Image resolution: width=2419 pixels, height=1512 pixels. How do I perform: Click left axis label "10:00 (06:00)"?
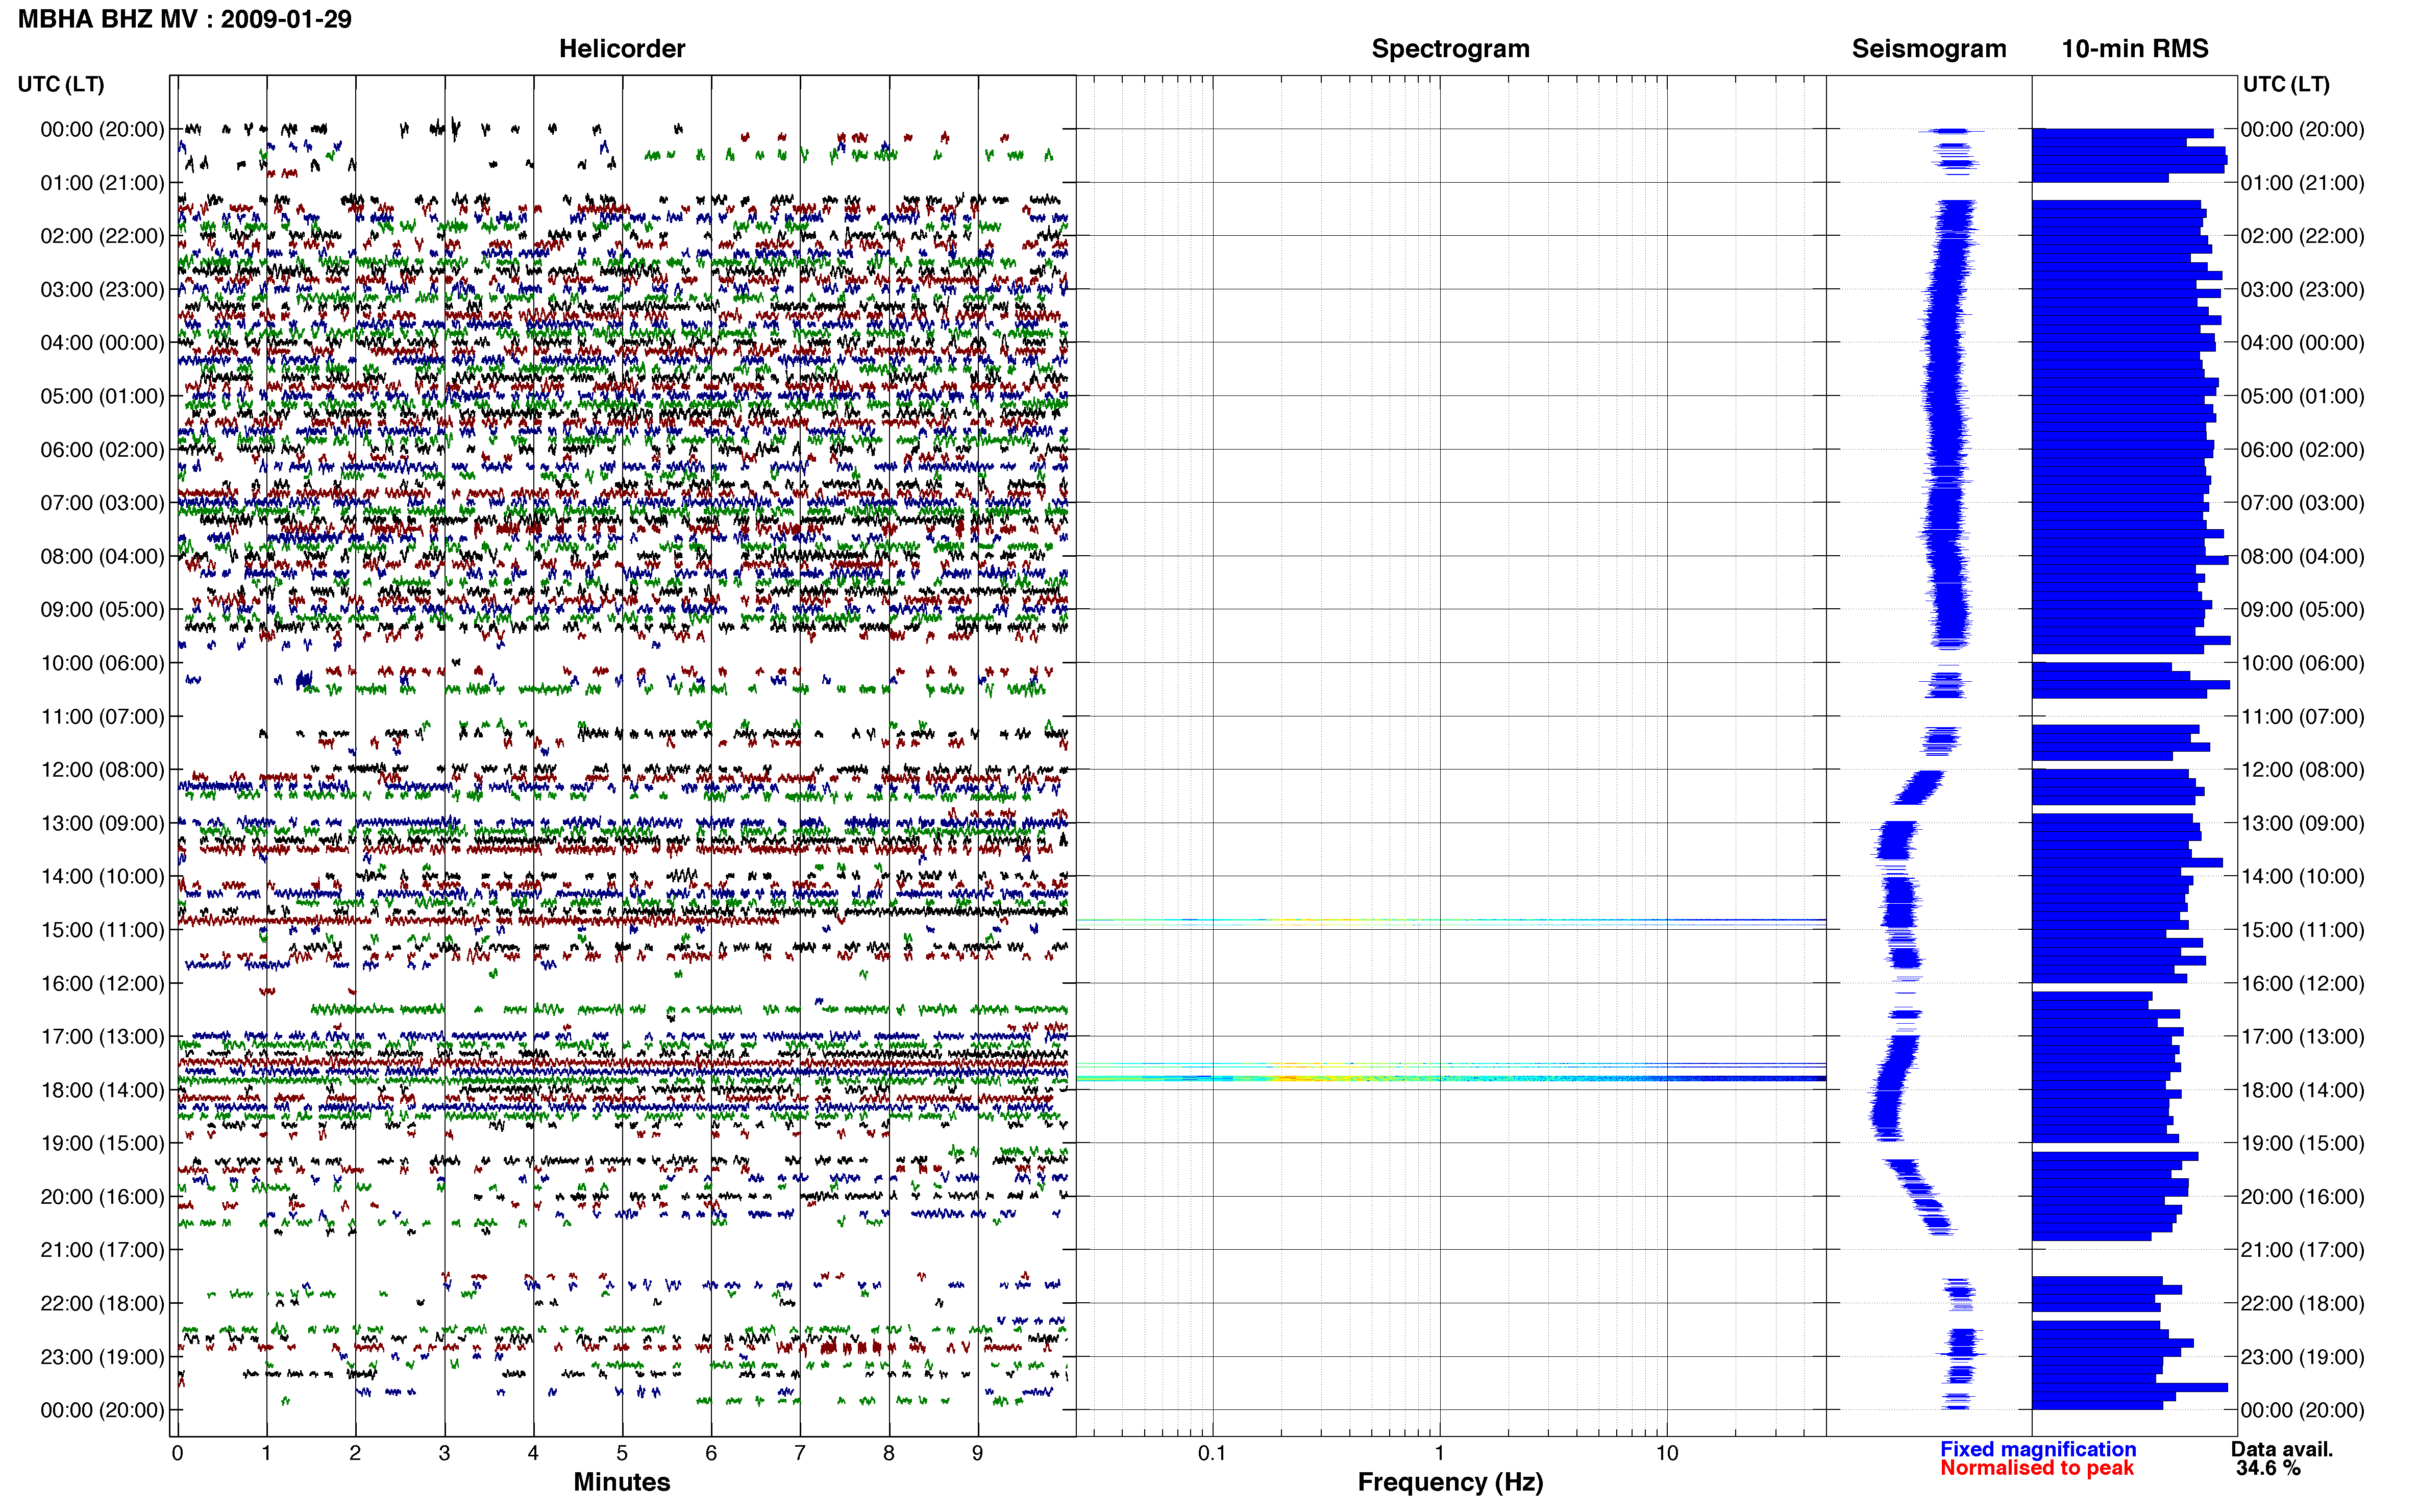click(x=102, y=663)
